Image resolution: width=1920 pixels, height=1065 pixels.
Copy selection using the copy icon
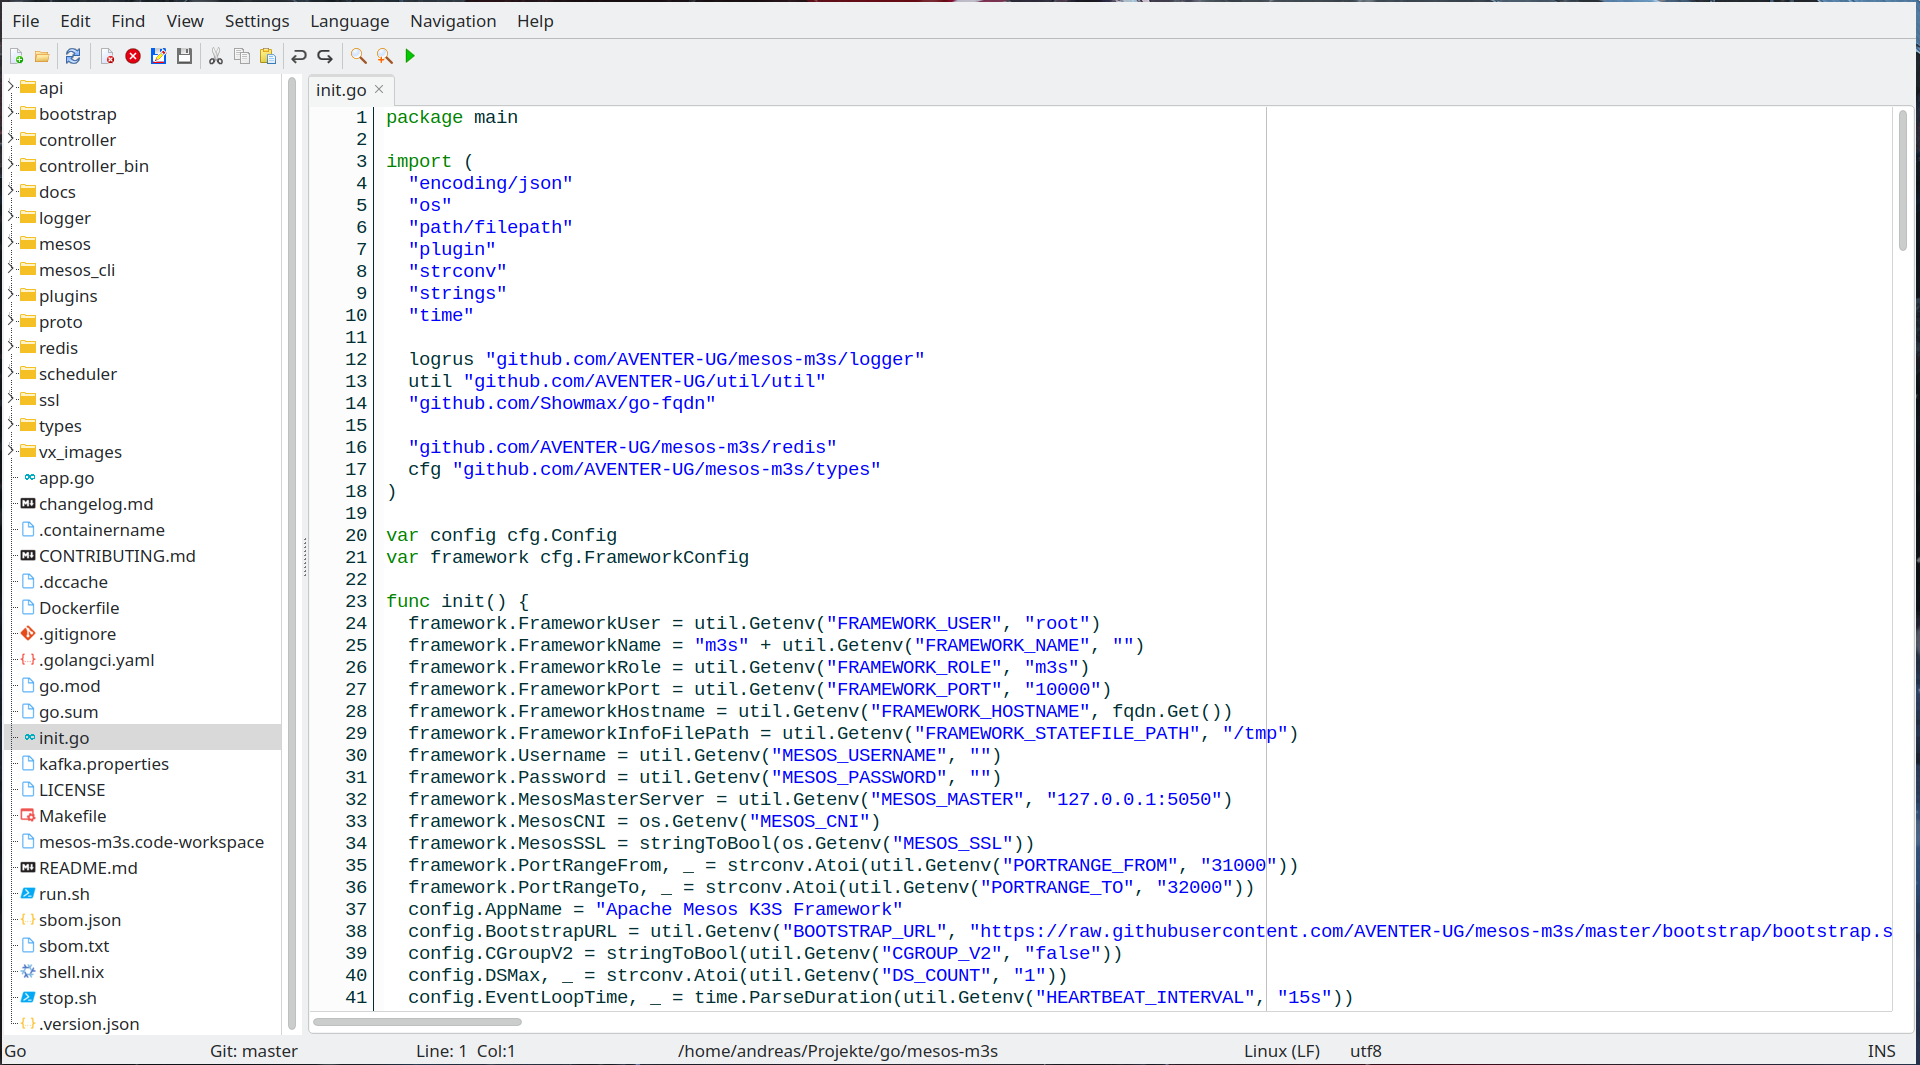(242, 57)
